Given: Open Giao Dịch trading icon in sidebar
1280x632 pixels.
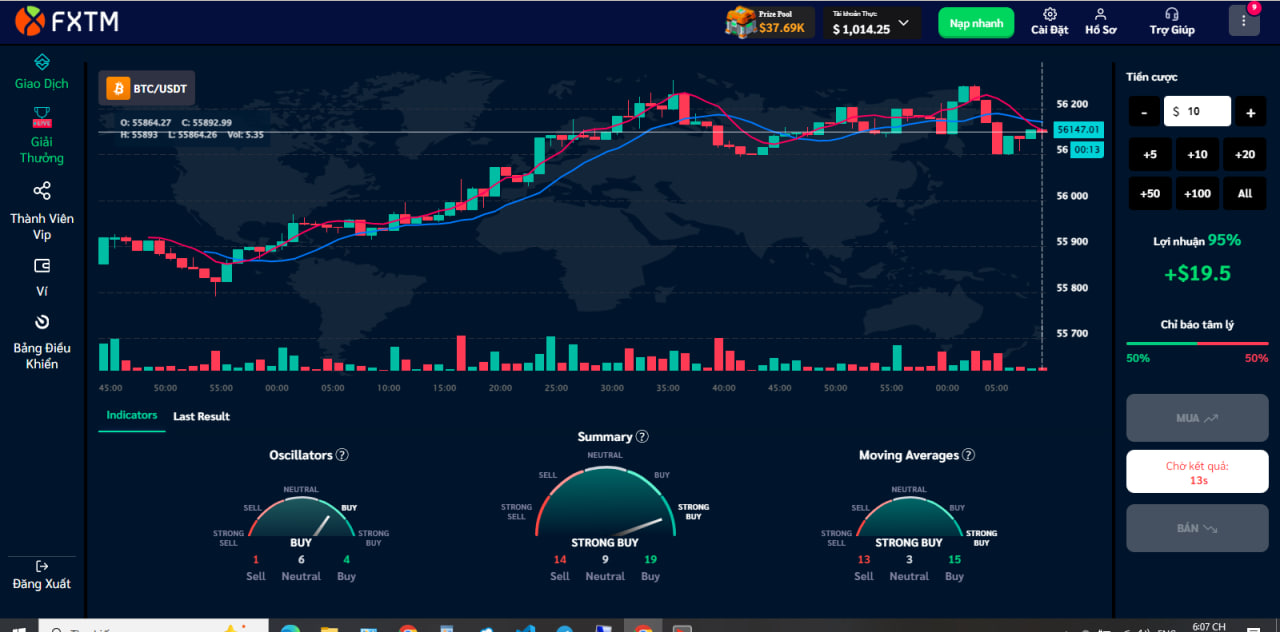Looking at the screenshot, I should coord(42,62).
